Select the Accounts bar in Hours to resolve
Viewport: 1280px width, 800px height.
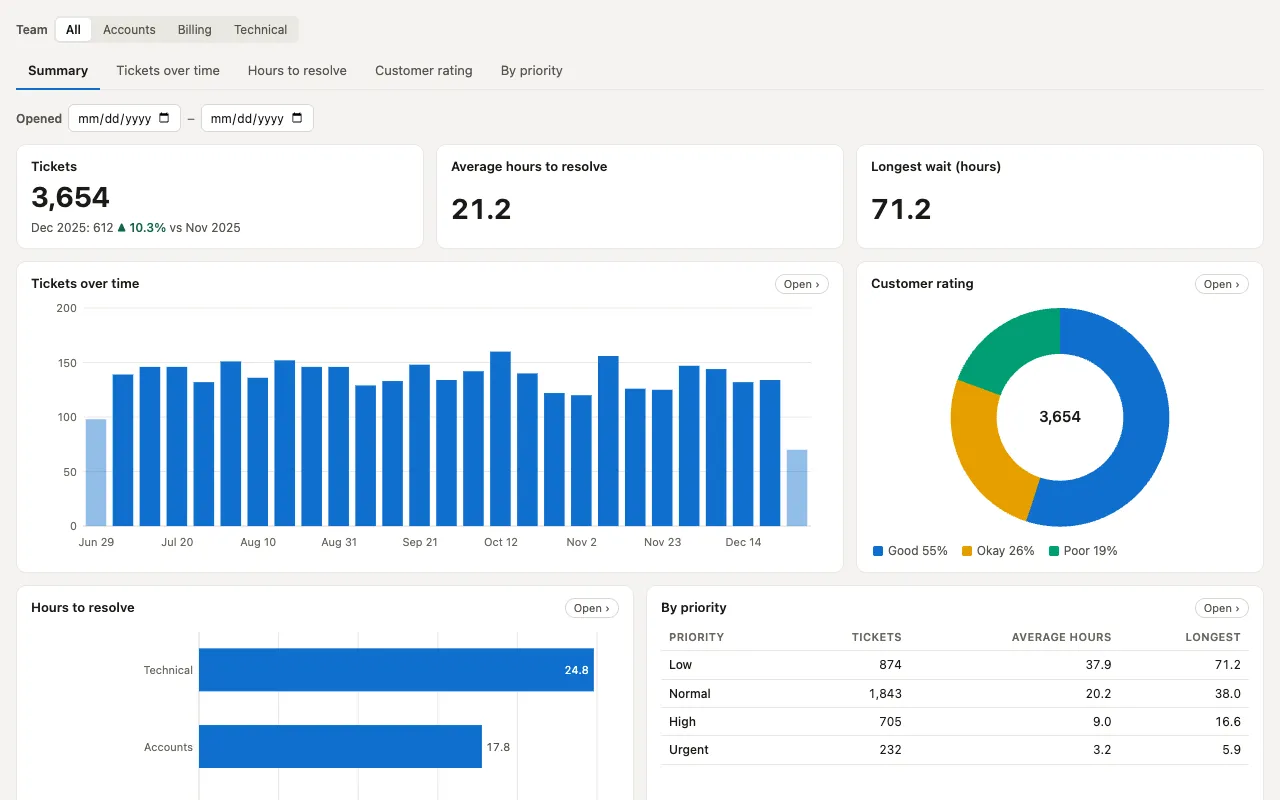point(340,747)
